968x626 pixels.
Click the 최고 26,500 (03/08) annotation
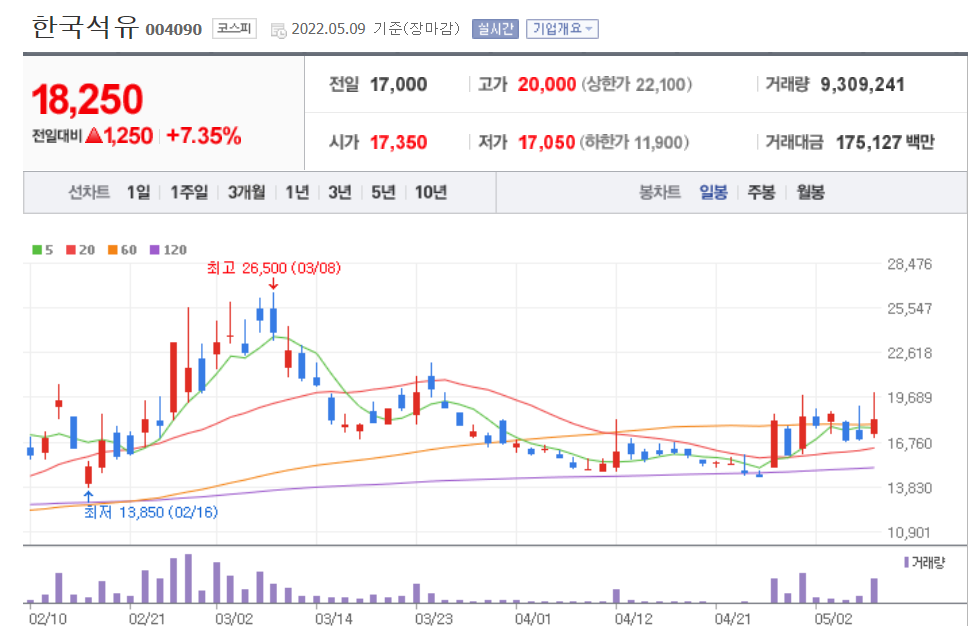[273, 268]
